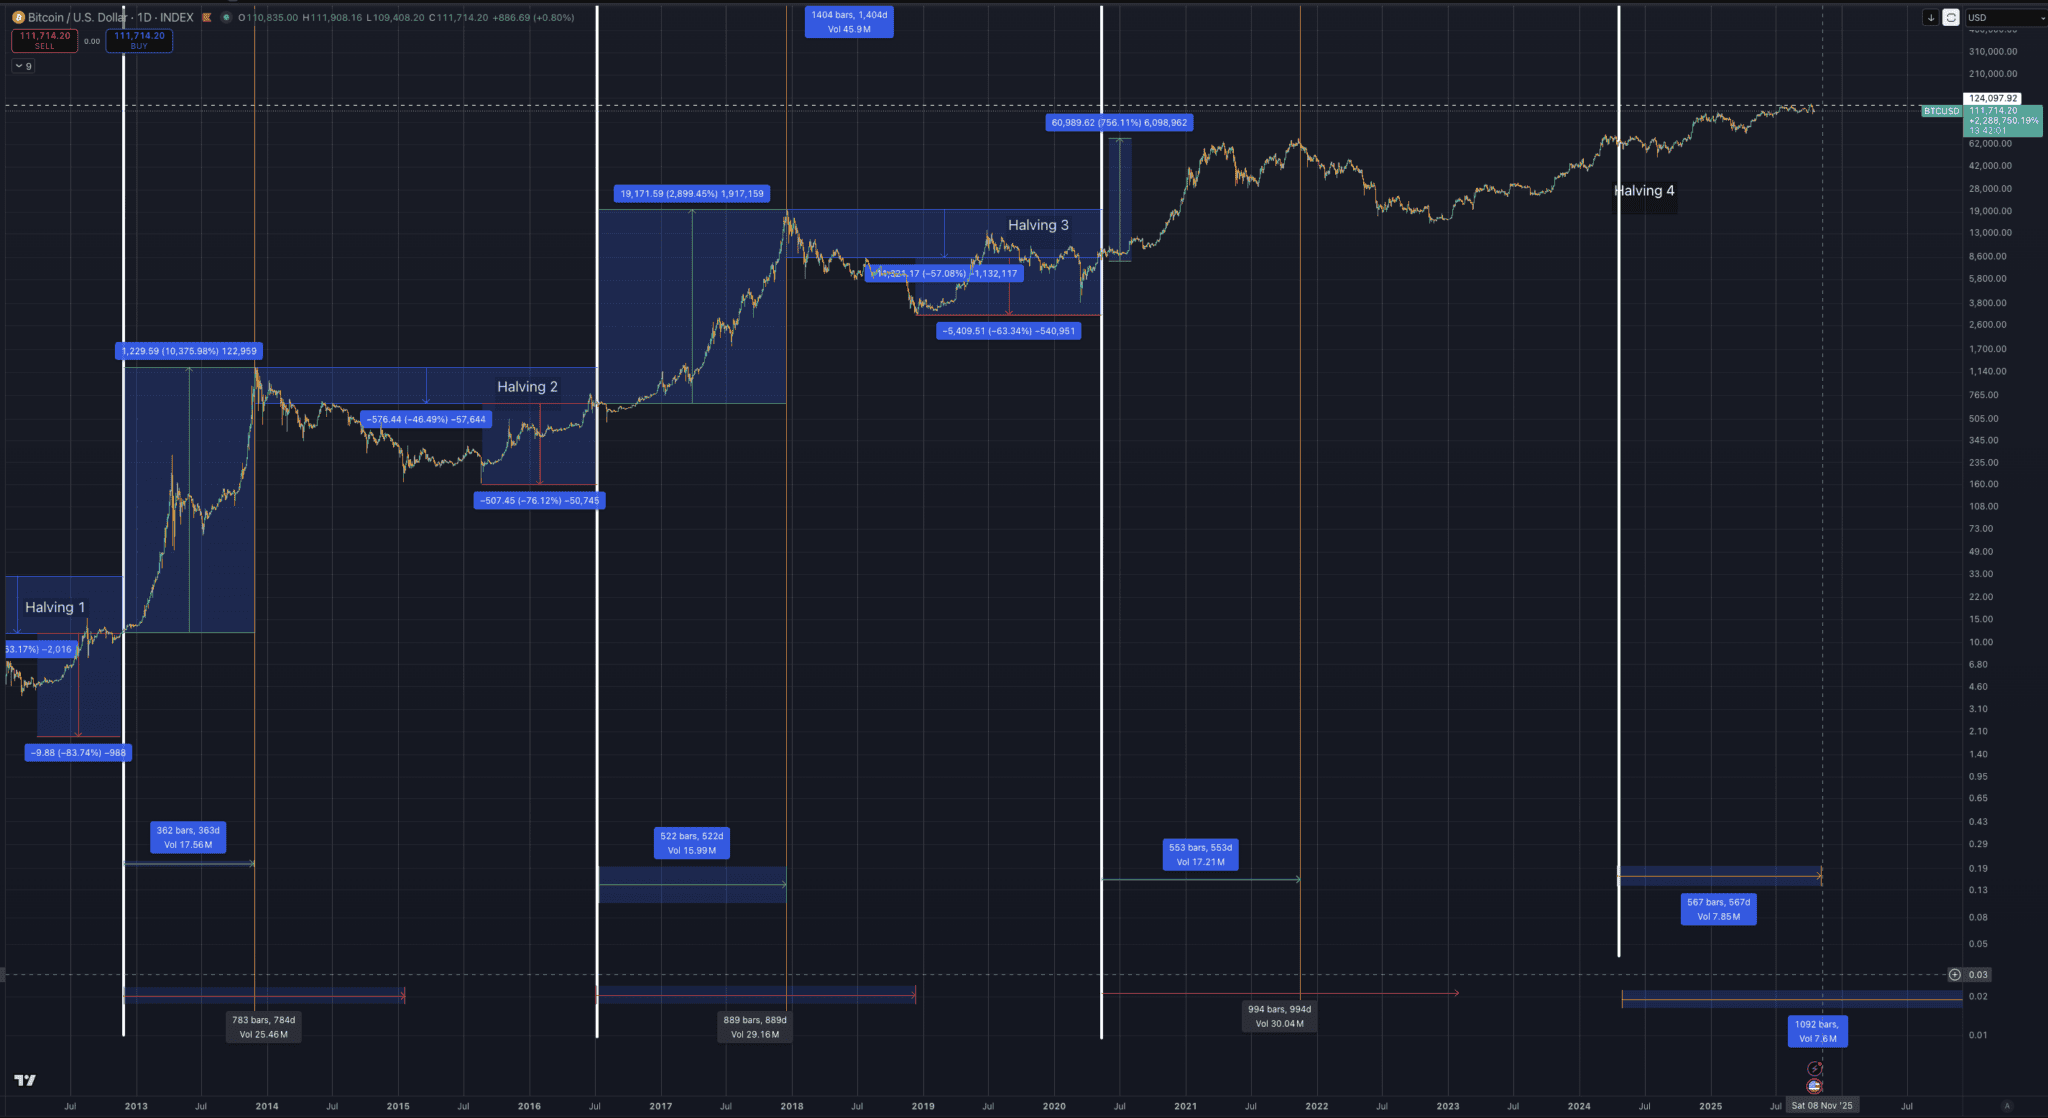Open the lightning bolt event marker

1815,1069
